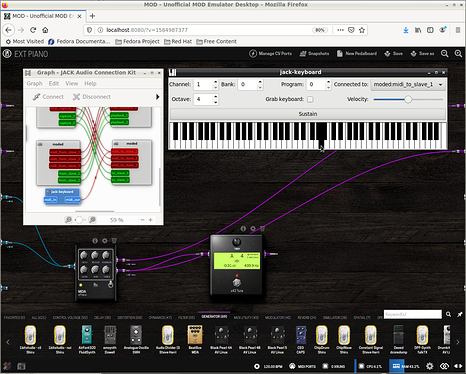Viewport: 466px width, 374px height.
Task: Decrease Octave value with down arrow
Action: pos(215,102)
